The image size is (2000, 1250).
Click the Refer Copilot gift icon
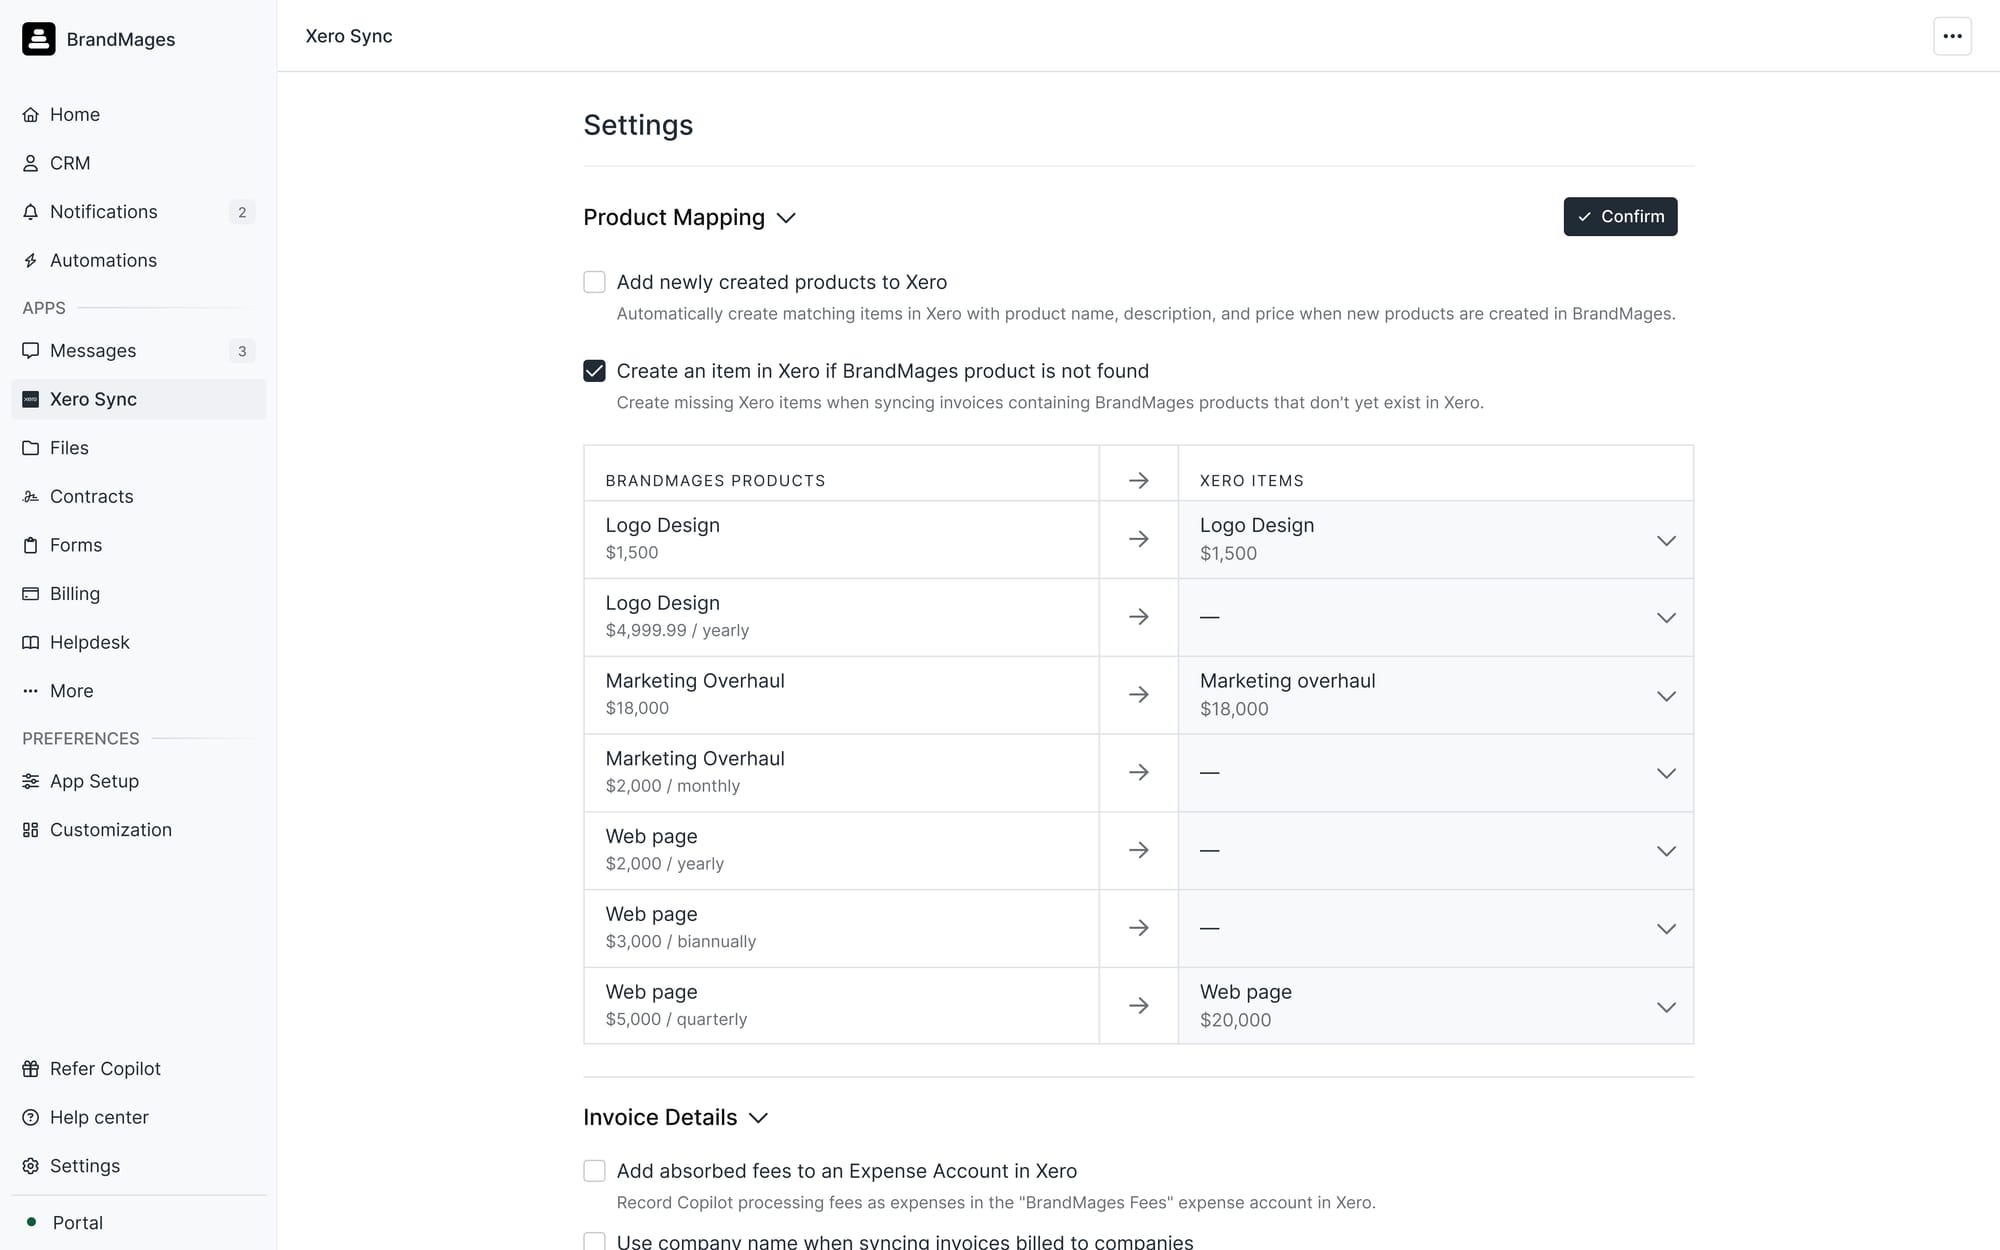(31, 1069)
